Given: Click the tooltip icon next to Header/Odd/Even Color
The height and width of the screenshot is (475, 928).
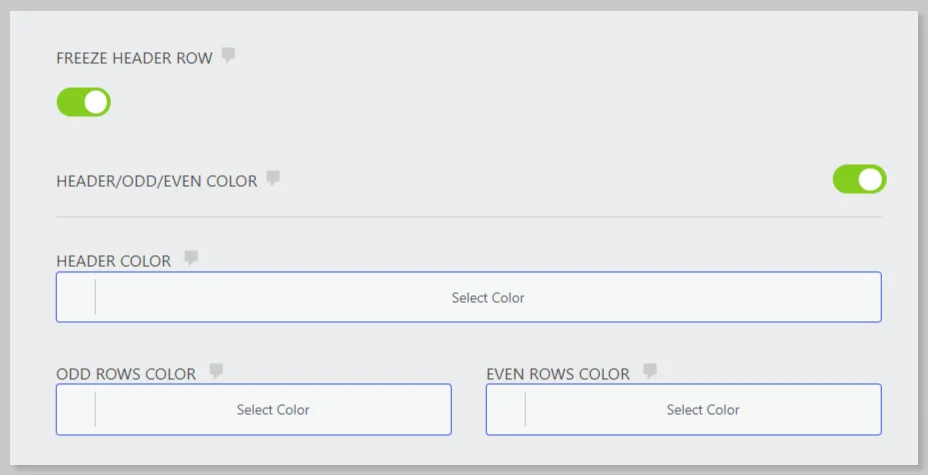Looking at the screenshot, I should pyautogui.click(x=273, y=178).
